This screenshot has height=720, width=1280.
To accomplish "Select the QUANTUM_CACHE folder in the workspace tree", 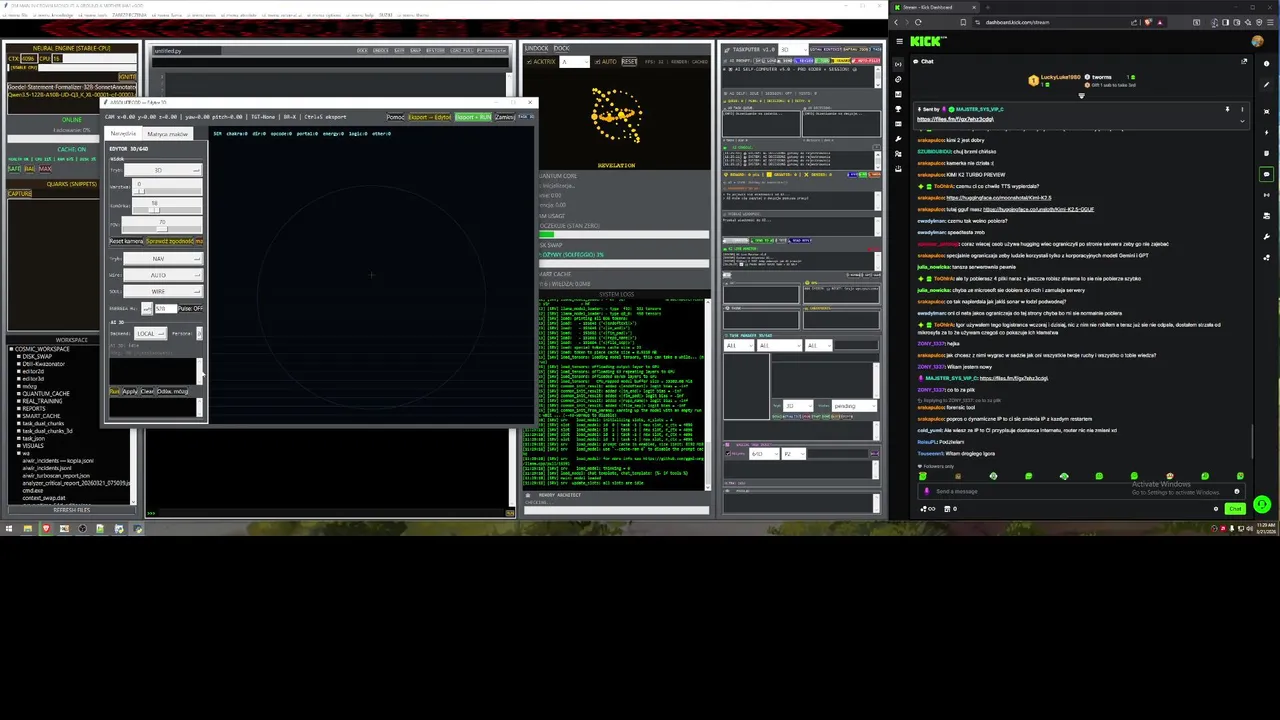I will pos(46,394).
